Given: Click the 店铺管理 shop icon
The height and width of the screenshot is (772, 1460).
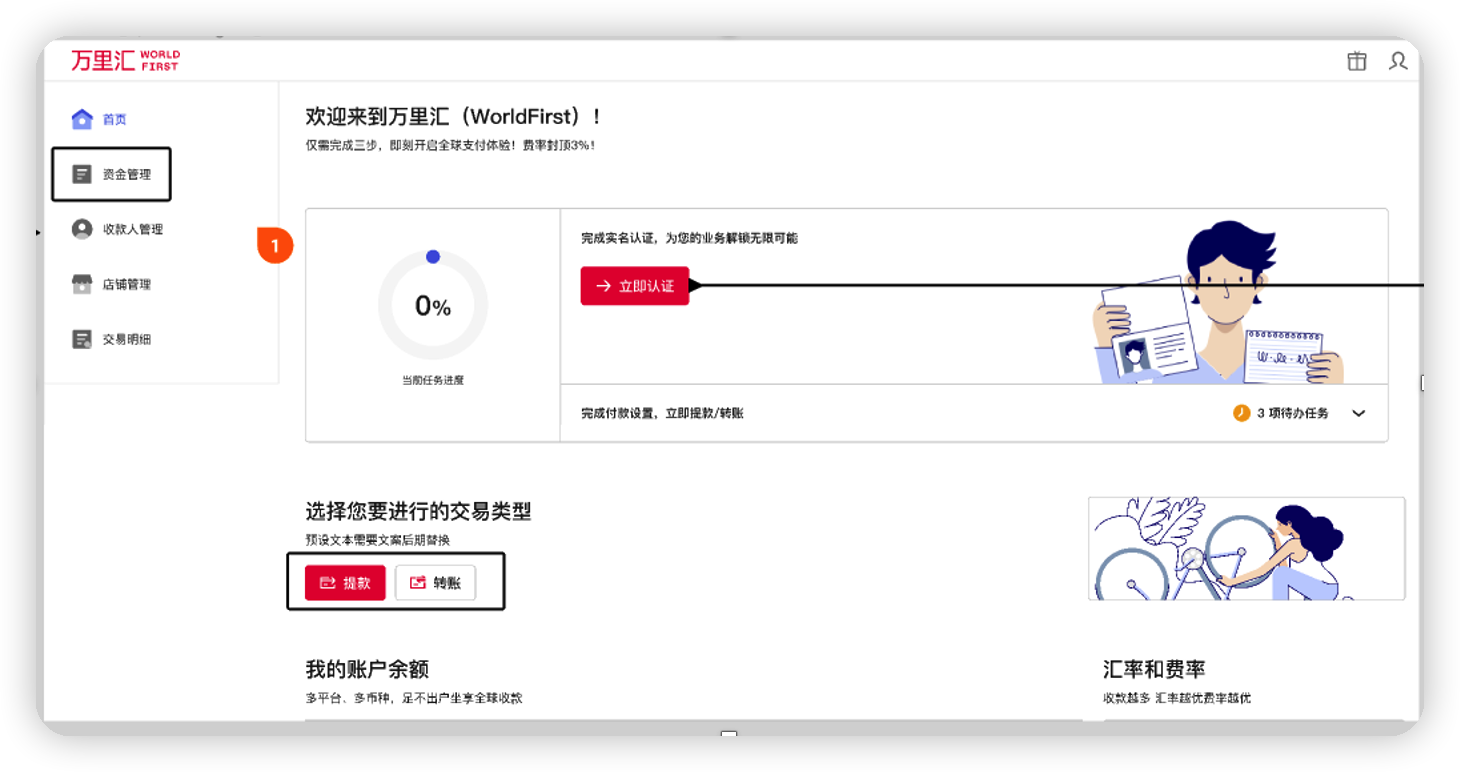Looking at the screenshot, I should [82, 284].
